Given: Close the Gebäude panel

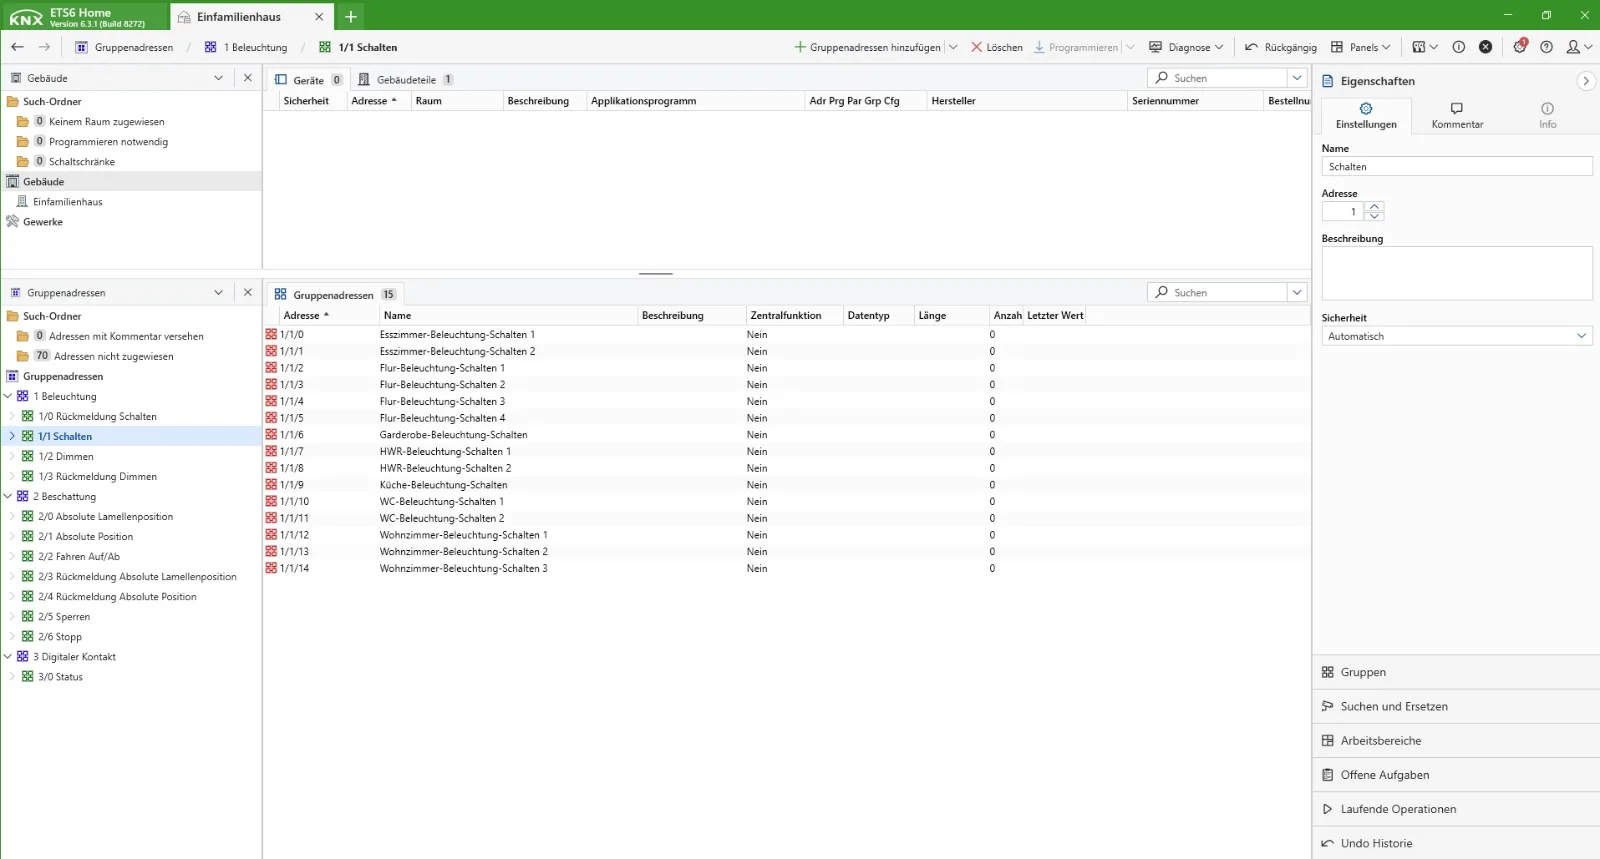Looking at the screenshot, I should pyautogui.click(x=248, y=78).
